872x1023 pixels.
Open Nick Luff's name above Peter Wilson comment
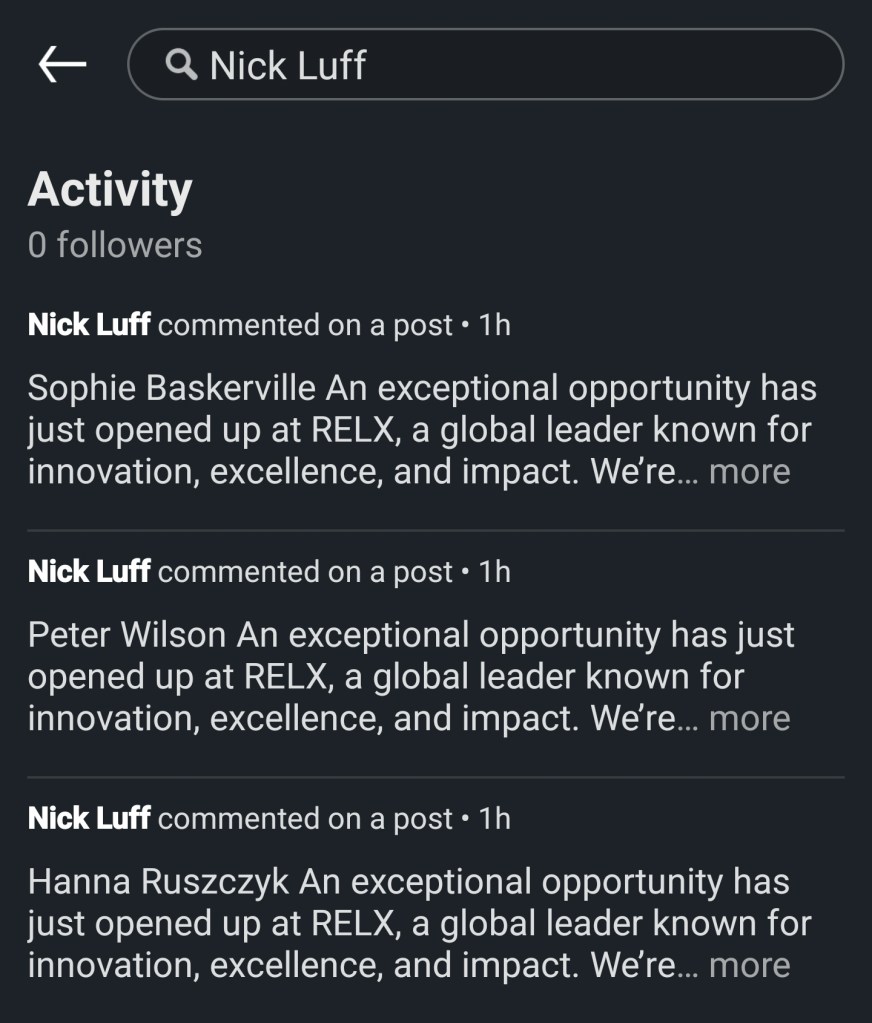(89, 572)
